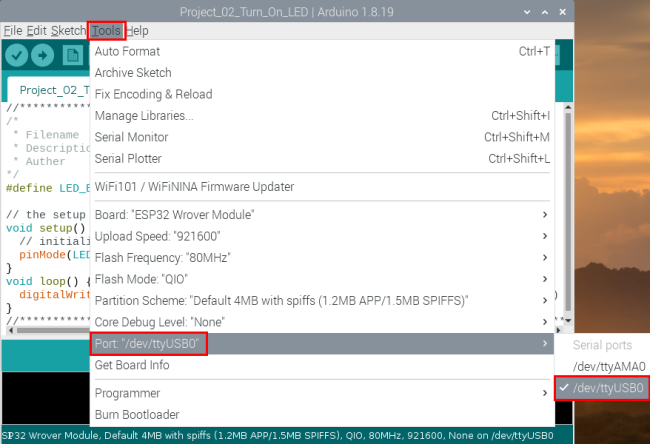Click the scroll up arrow in editor

click(568, 107)
